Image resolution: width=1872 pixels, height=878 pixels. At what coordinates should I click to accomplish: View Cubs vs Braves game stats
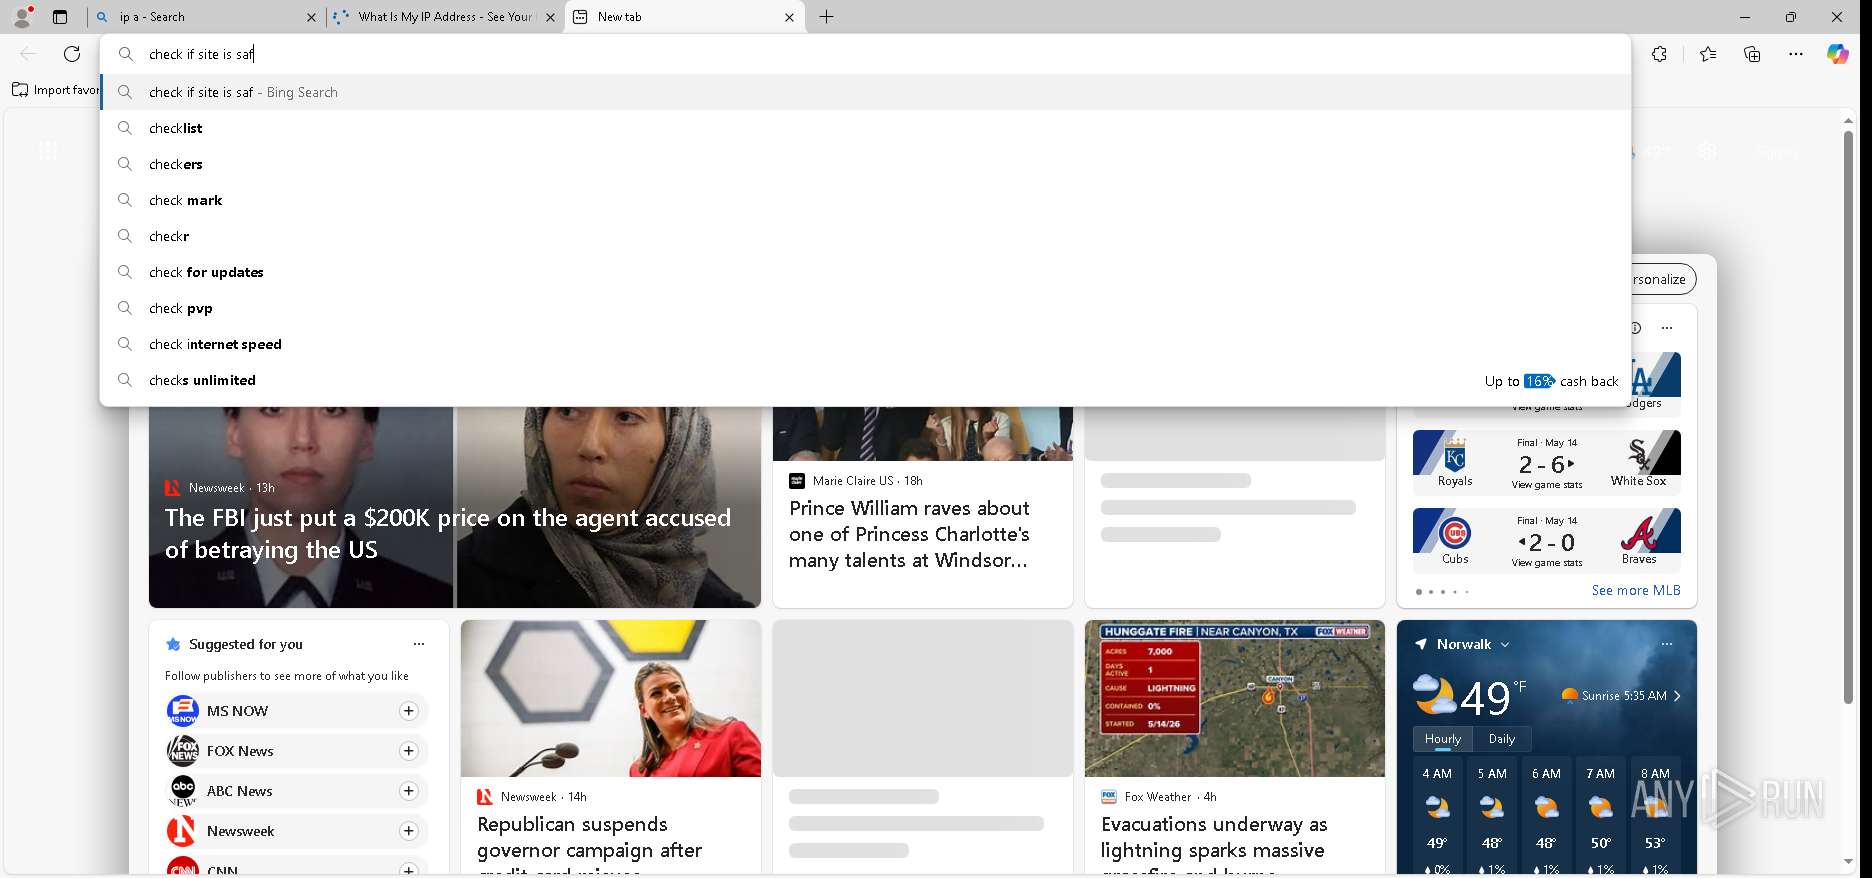click(x=1547, y=563)
